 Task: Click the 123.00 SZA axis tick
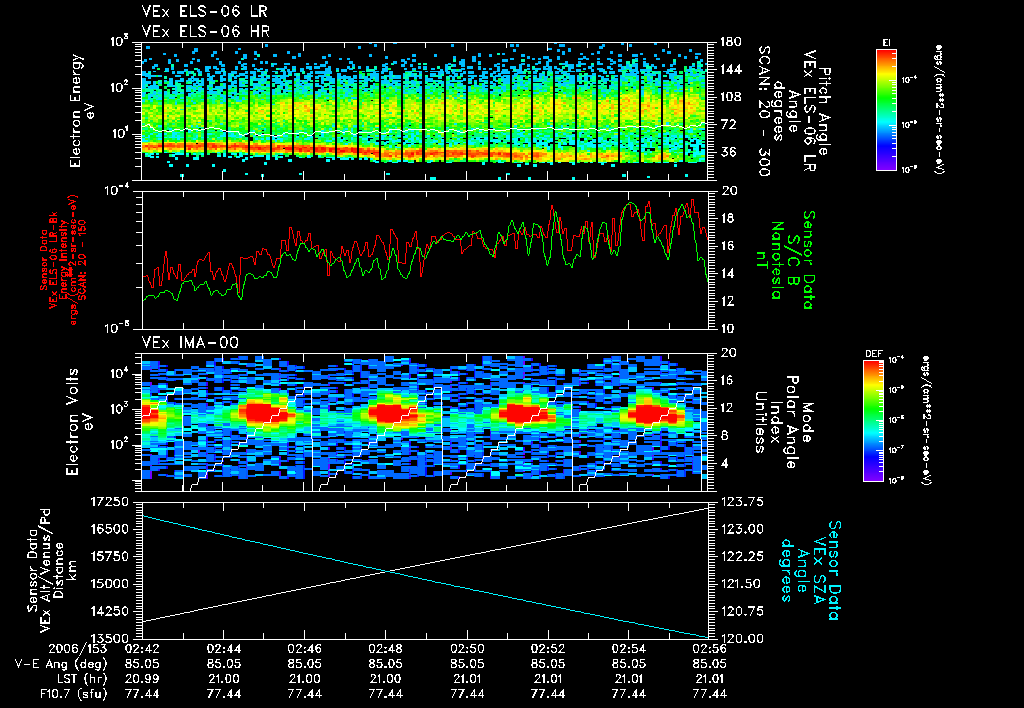[x=742, y=529]
